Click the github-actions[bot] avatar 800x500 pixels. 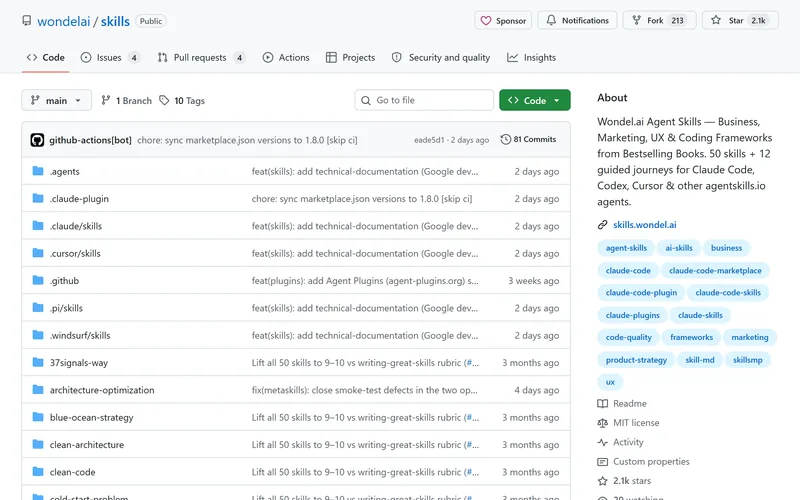pos(37,140)
